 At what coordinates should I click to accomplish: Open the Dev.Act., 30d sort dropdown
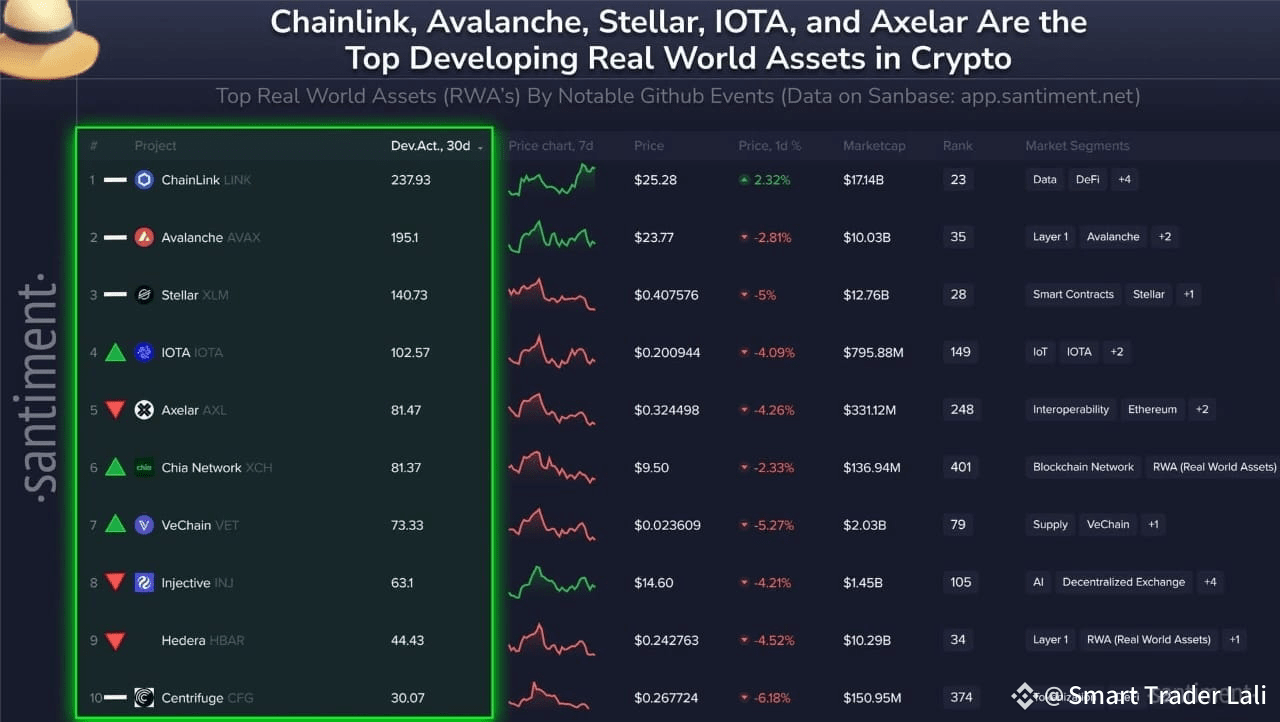(436, 145)
